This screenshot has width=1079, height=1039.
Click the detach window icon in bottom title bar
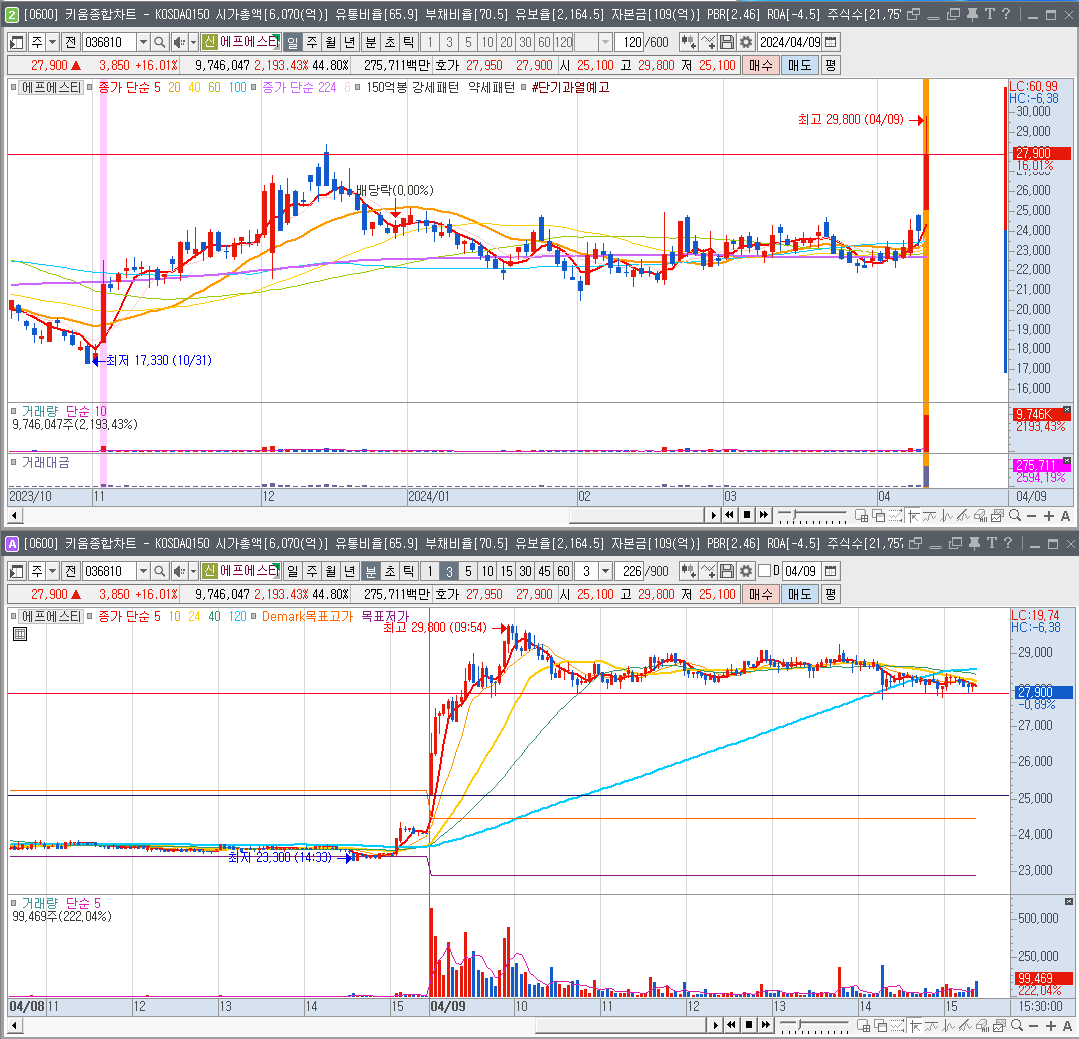[x=915, y=543]
